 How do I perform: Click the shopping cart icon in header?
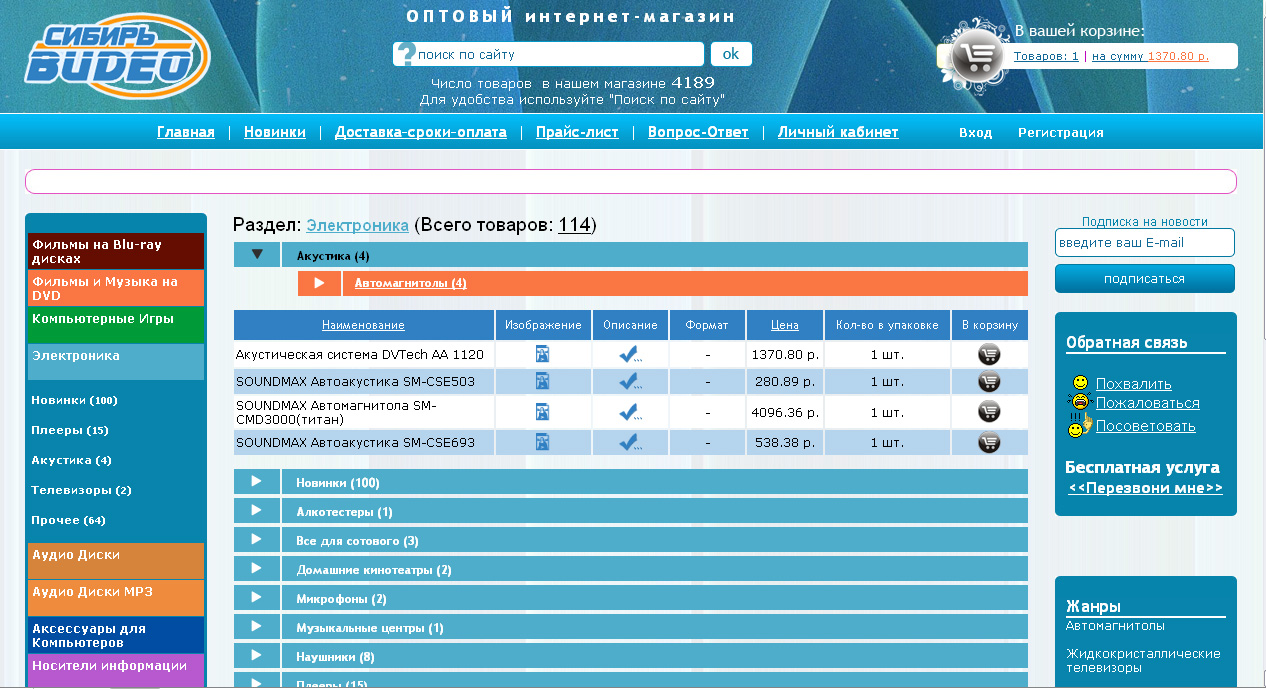(977, 57)
